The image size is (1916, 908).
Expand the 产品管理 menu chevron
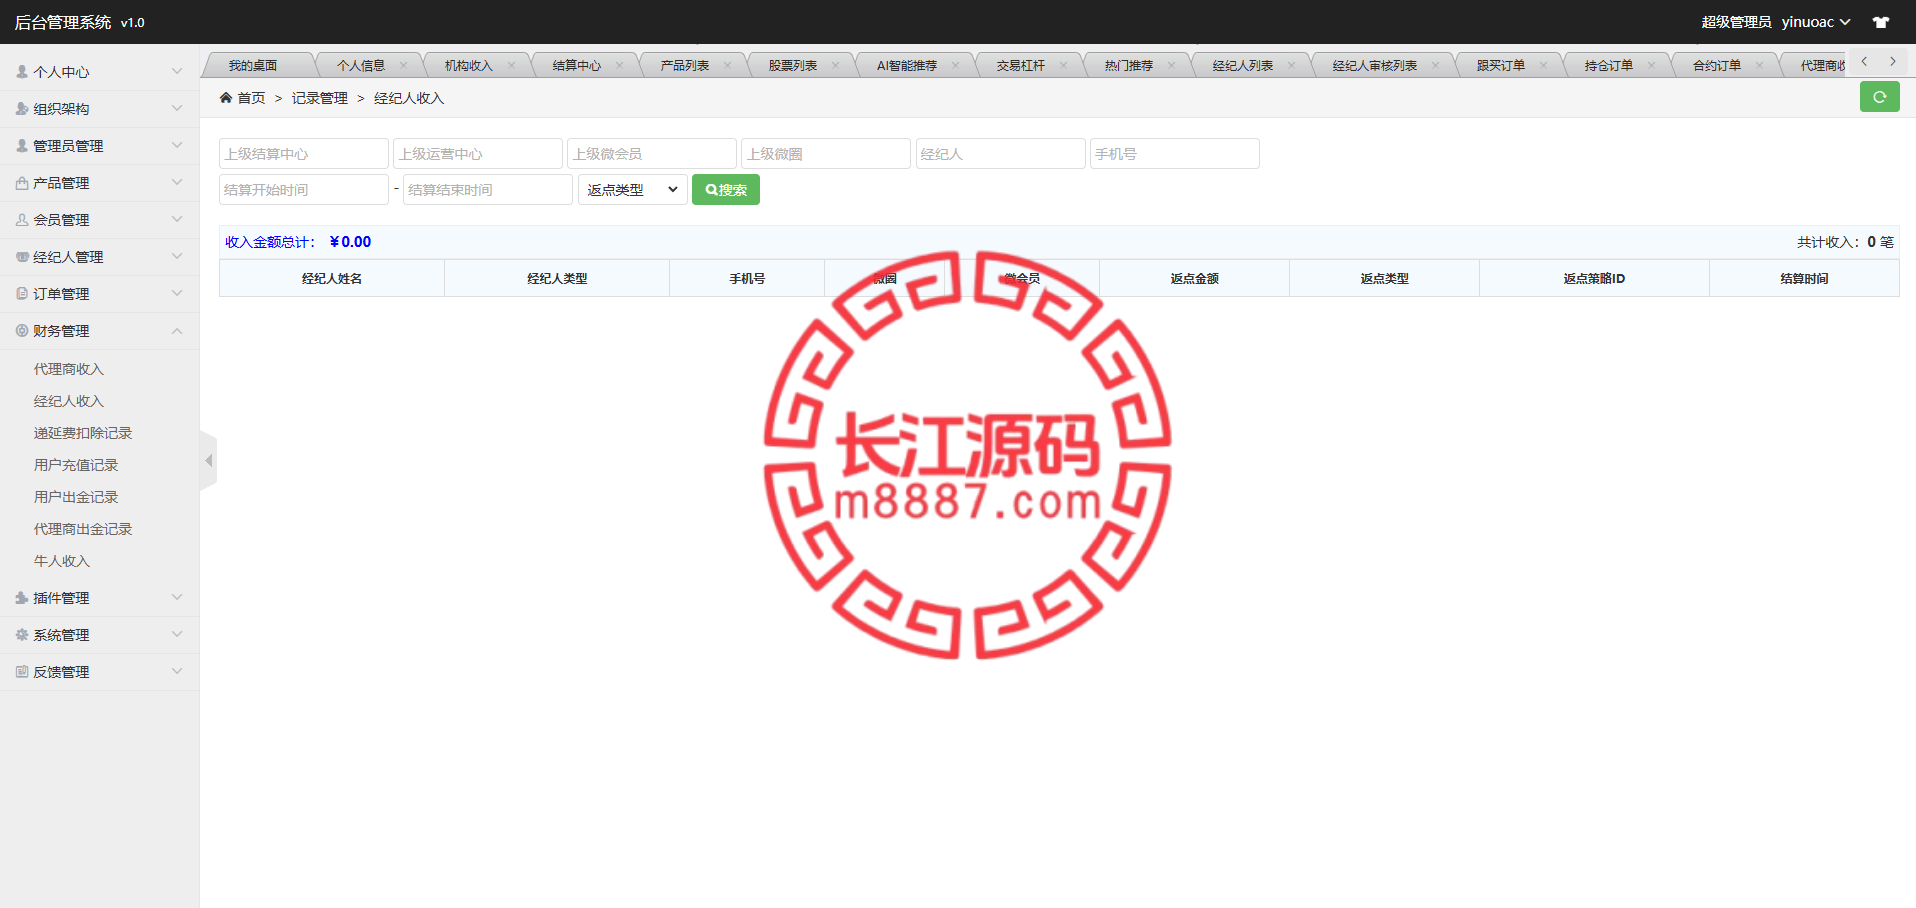(x=177, y=182)
